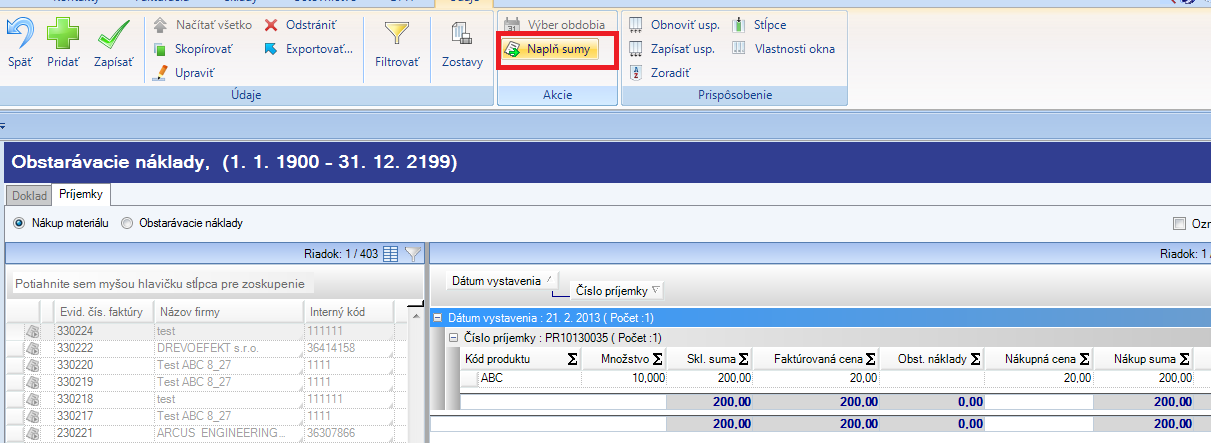Click the Číslo príjemky grouping chip
Viewport: 1211px width, 443px height.
click(x=616, y=291)
